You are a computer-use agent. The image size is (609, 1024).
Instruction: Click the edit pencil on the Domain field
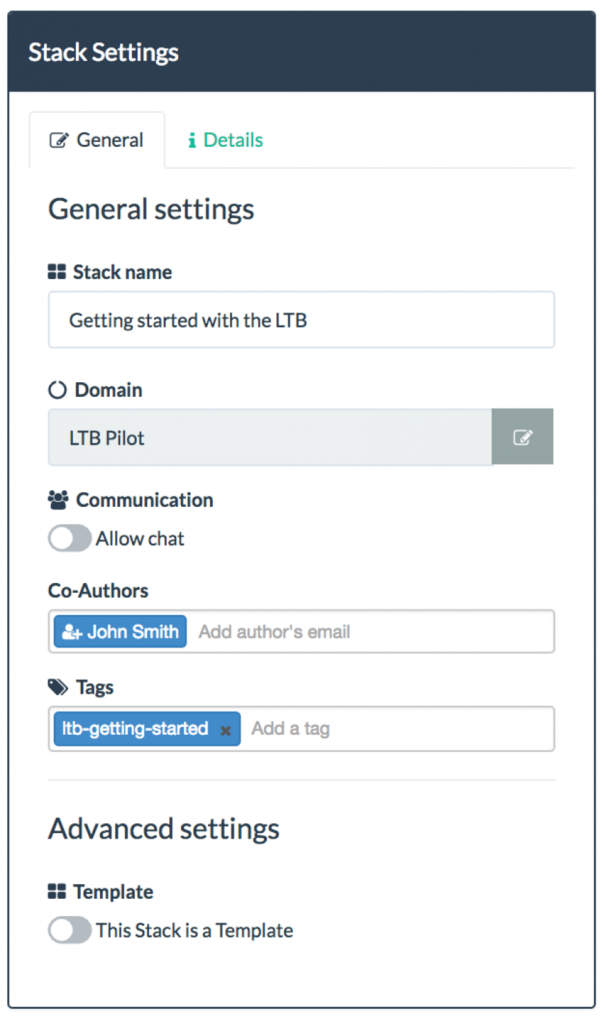click(522, 437)
